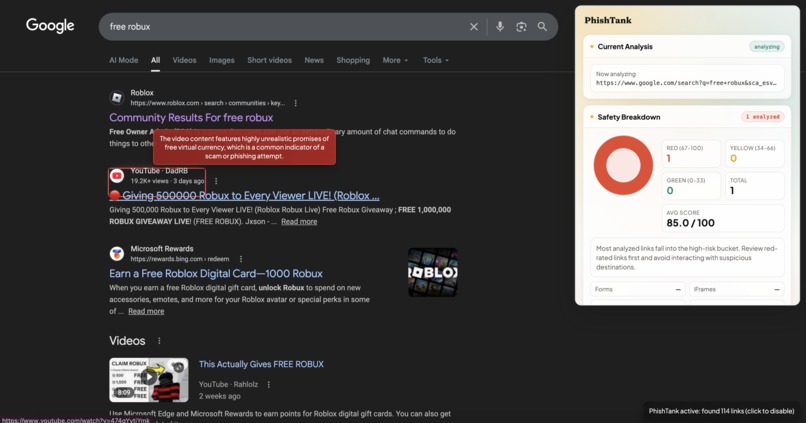Click the TOTAL count card

pos(755,186)
